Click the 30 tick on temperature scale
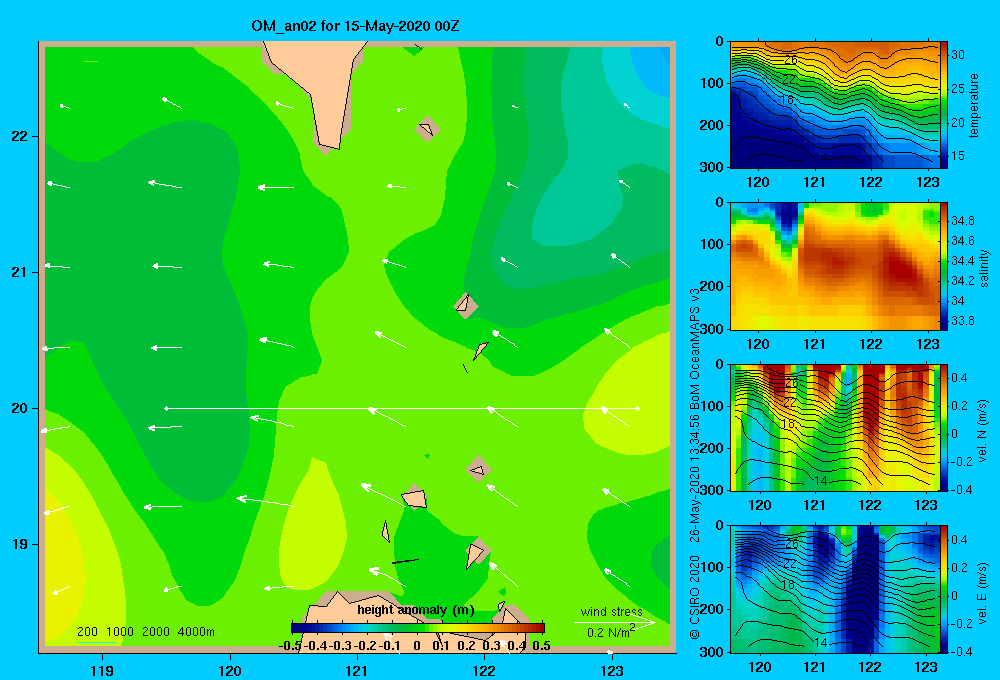1000x680 pixels. 958,55
